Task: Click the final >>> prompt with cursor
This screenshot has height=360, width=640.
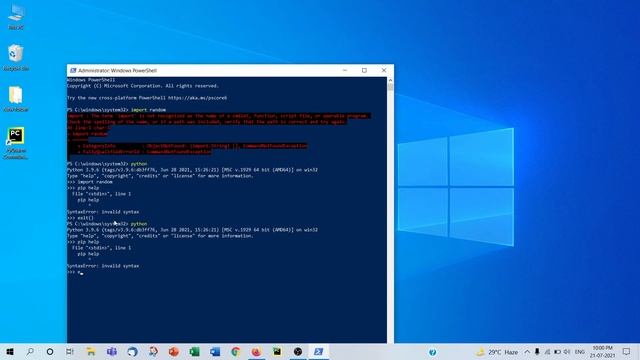Action: coord(75,272)
